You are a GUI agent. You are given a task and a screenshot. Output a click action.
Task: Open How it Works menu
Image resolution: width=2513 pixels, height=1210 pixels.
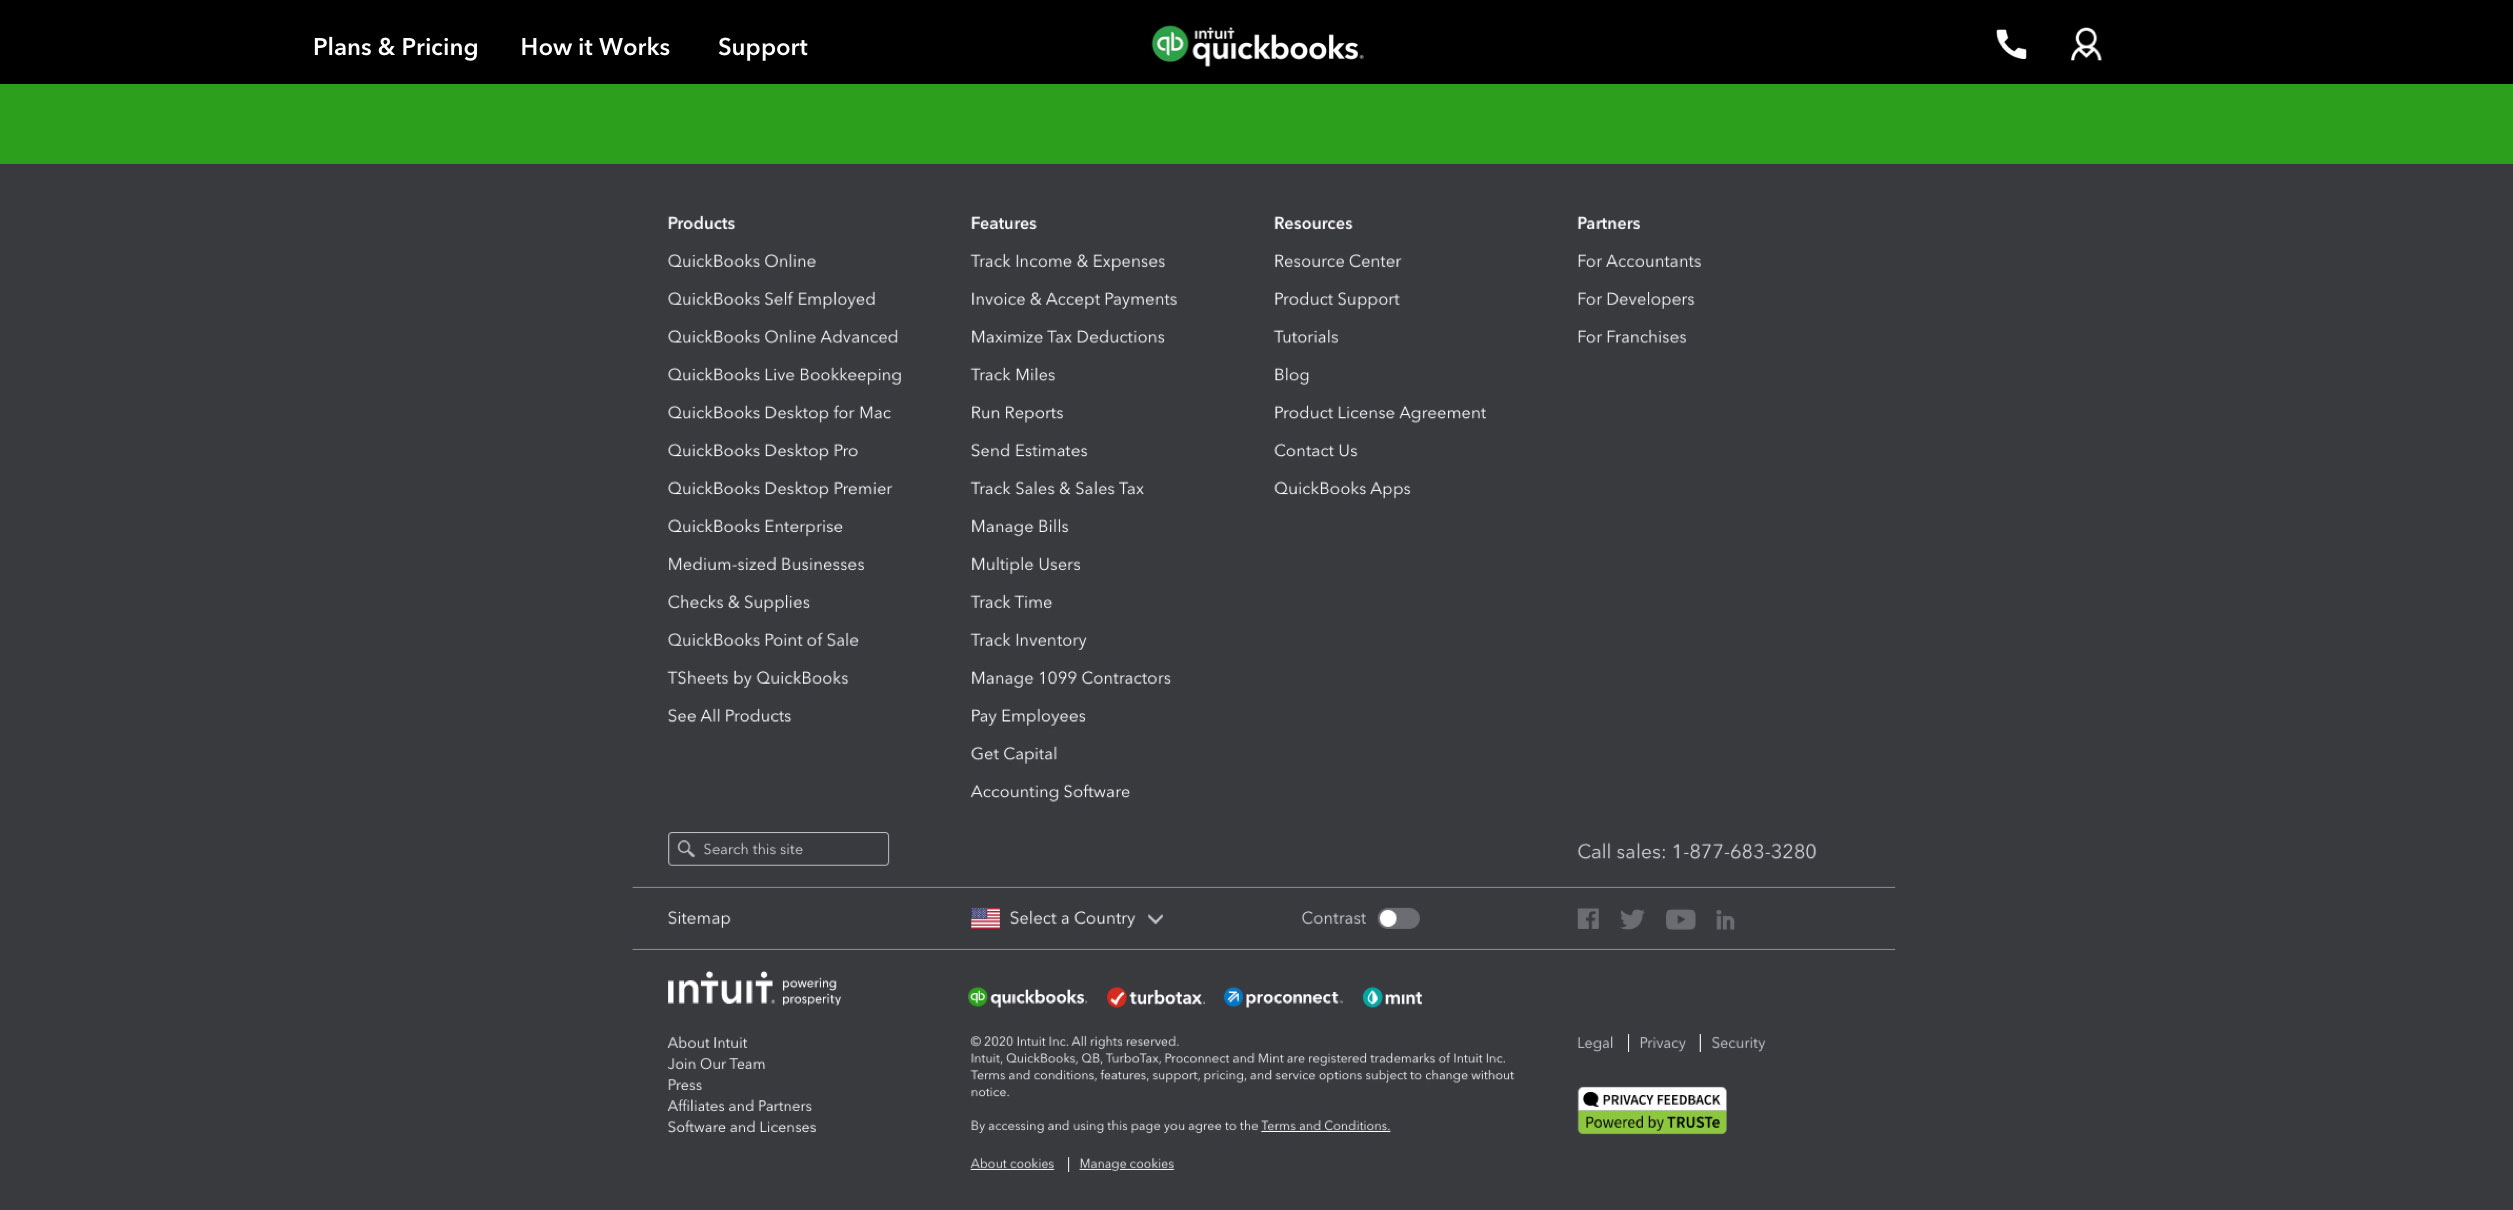[595, 47]
